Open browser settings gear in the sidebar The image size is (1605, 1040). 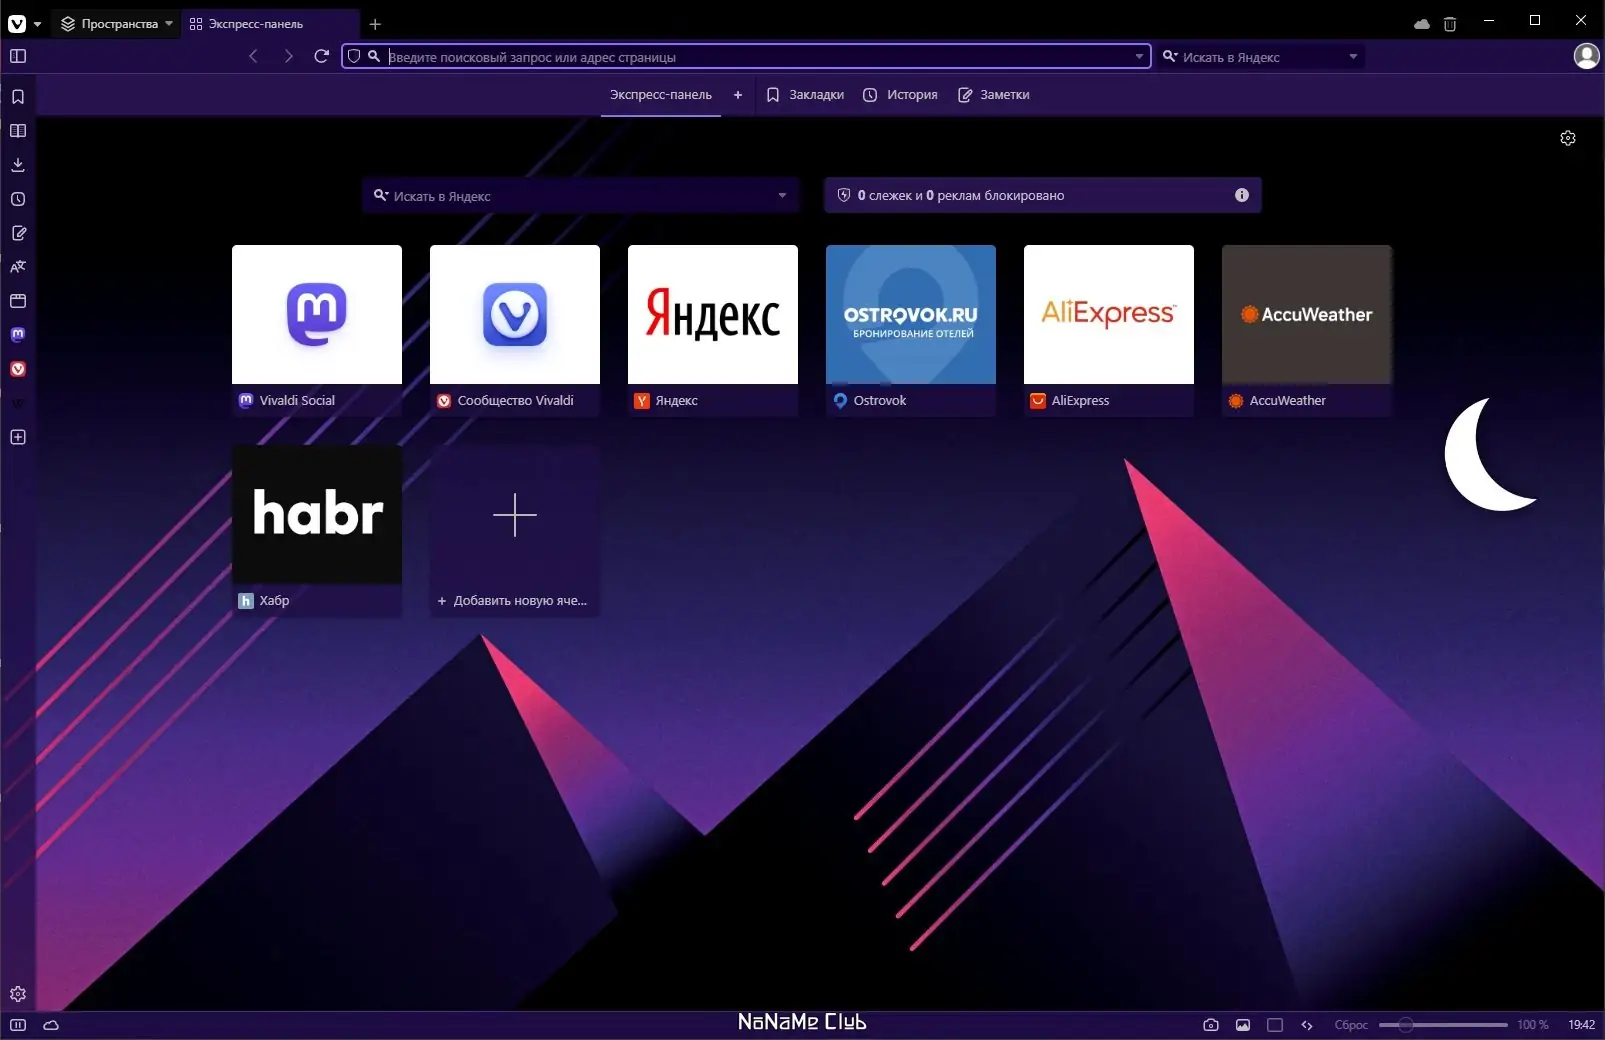coord(18,994)
